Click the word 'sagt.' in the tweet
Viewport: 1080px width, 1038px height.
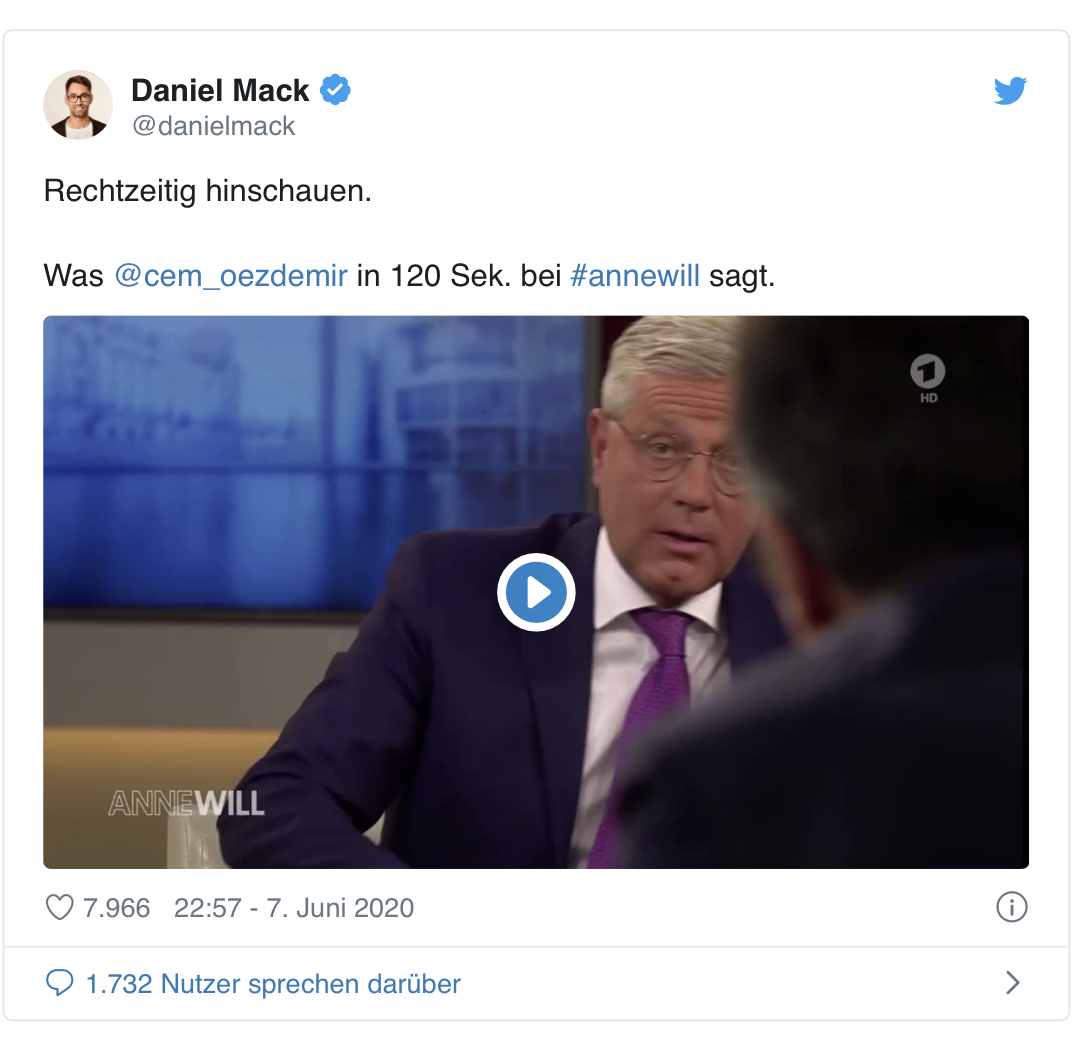742,277
